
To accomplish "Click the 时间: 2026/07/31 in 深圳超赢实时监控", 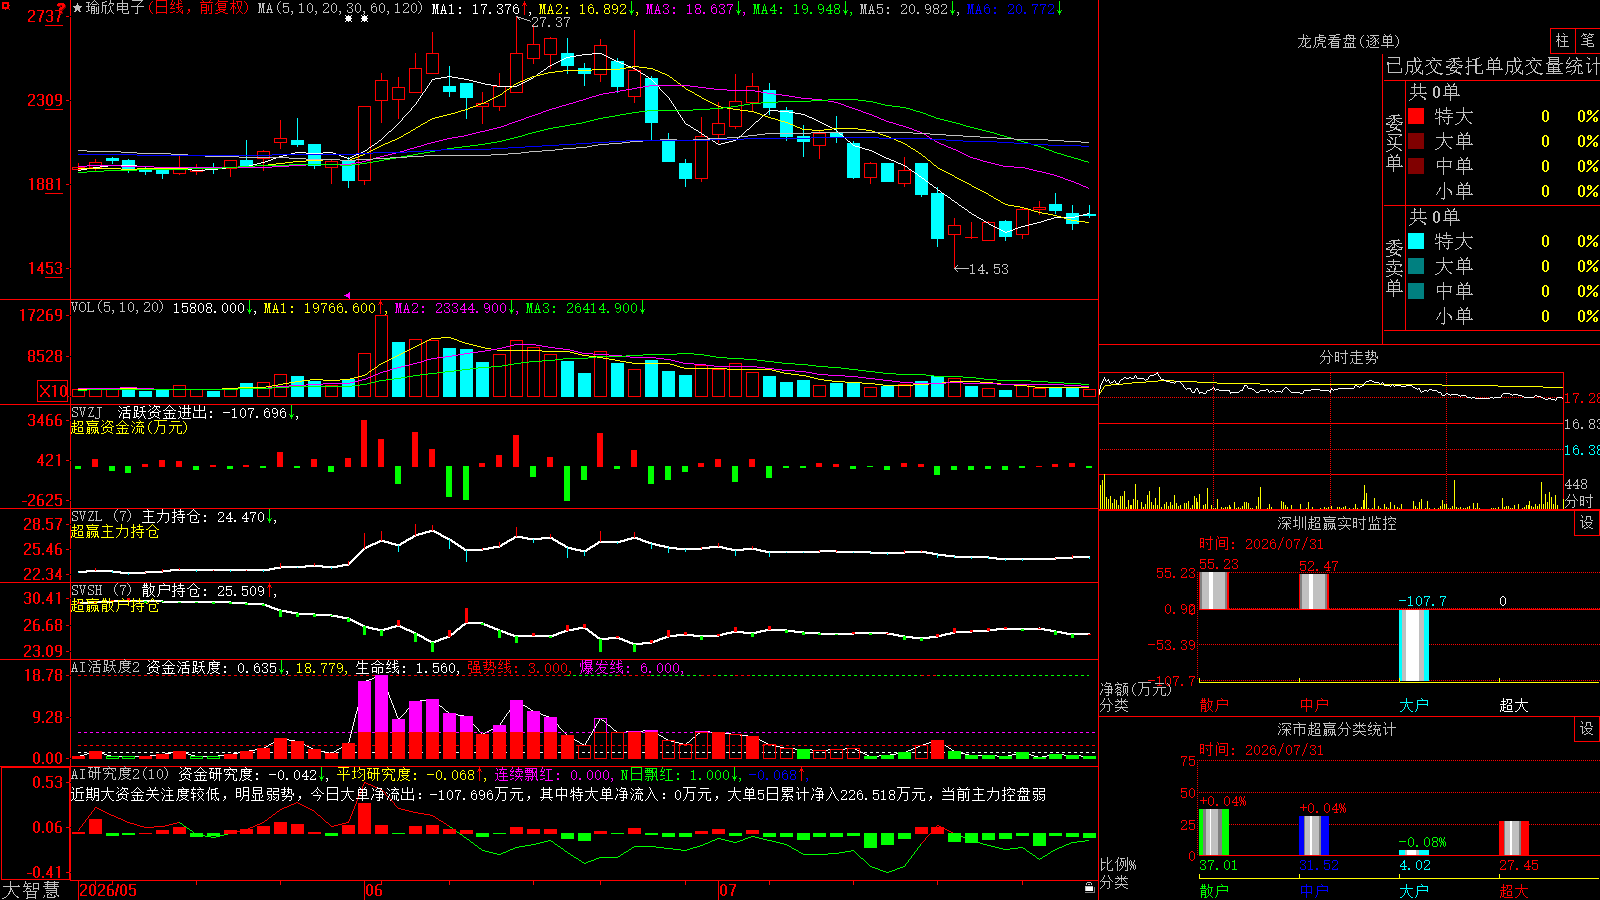I will 1261,544.
